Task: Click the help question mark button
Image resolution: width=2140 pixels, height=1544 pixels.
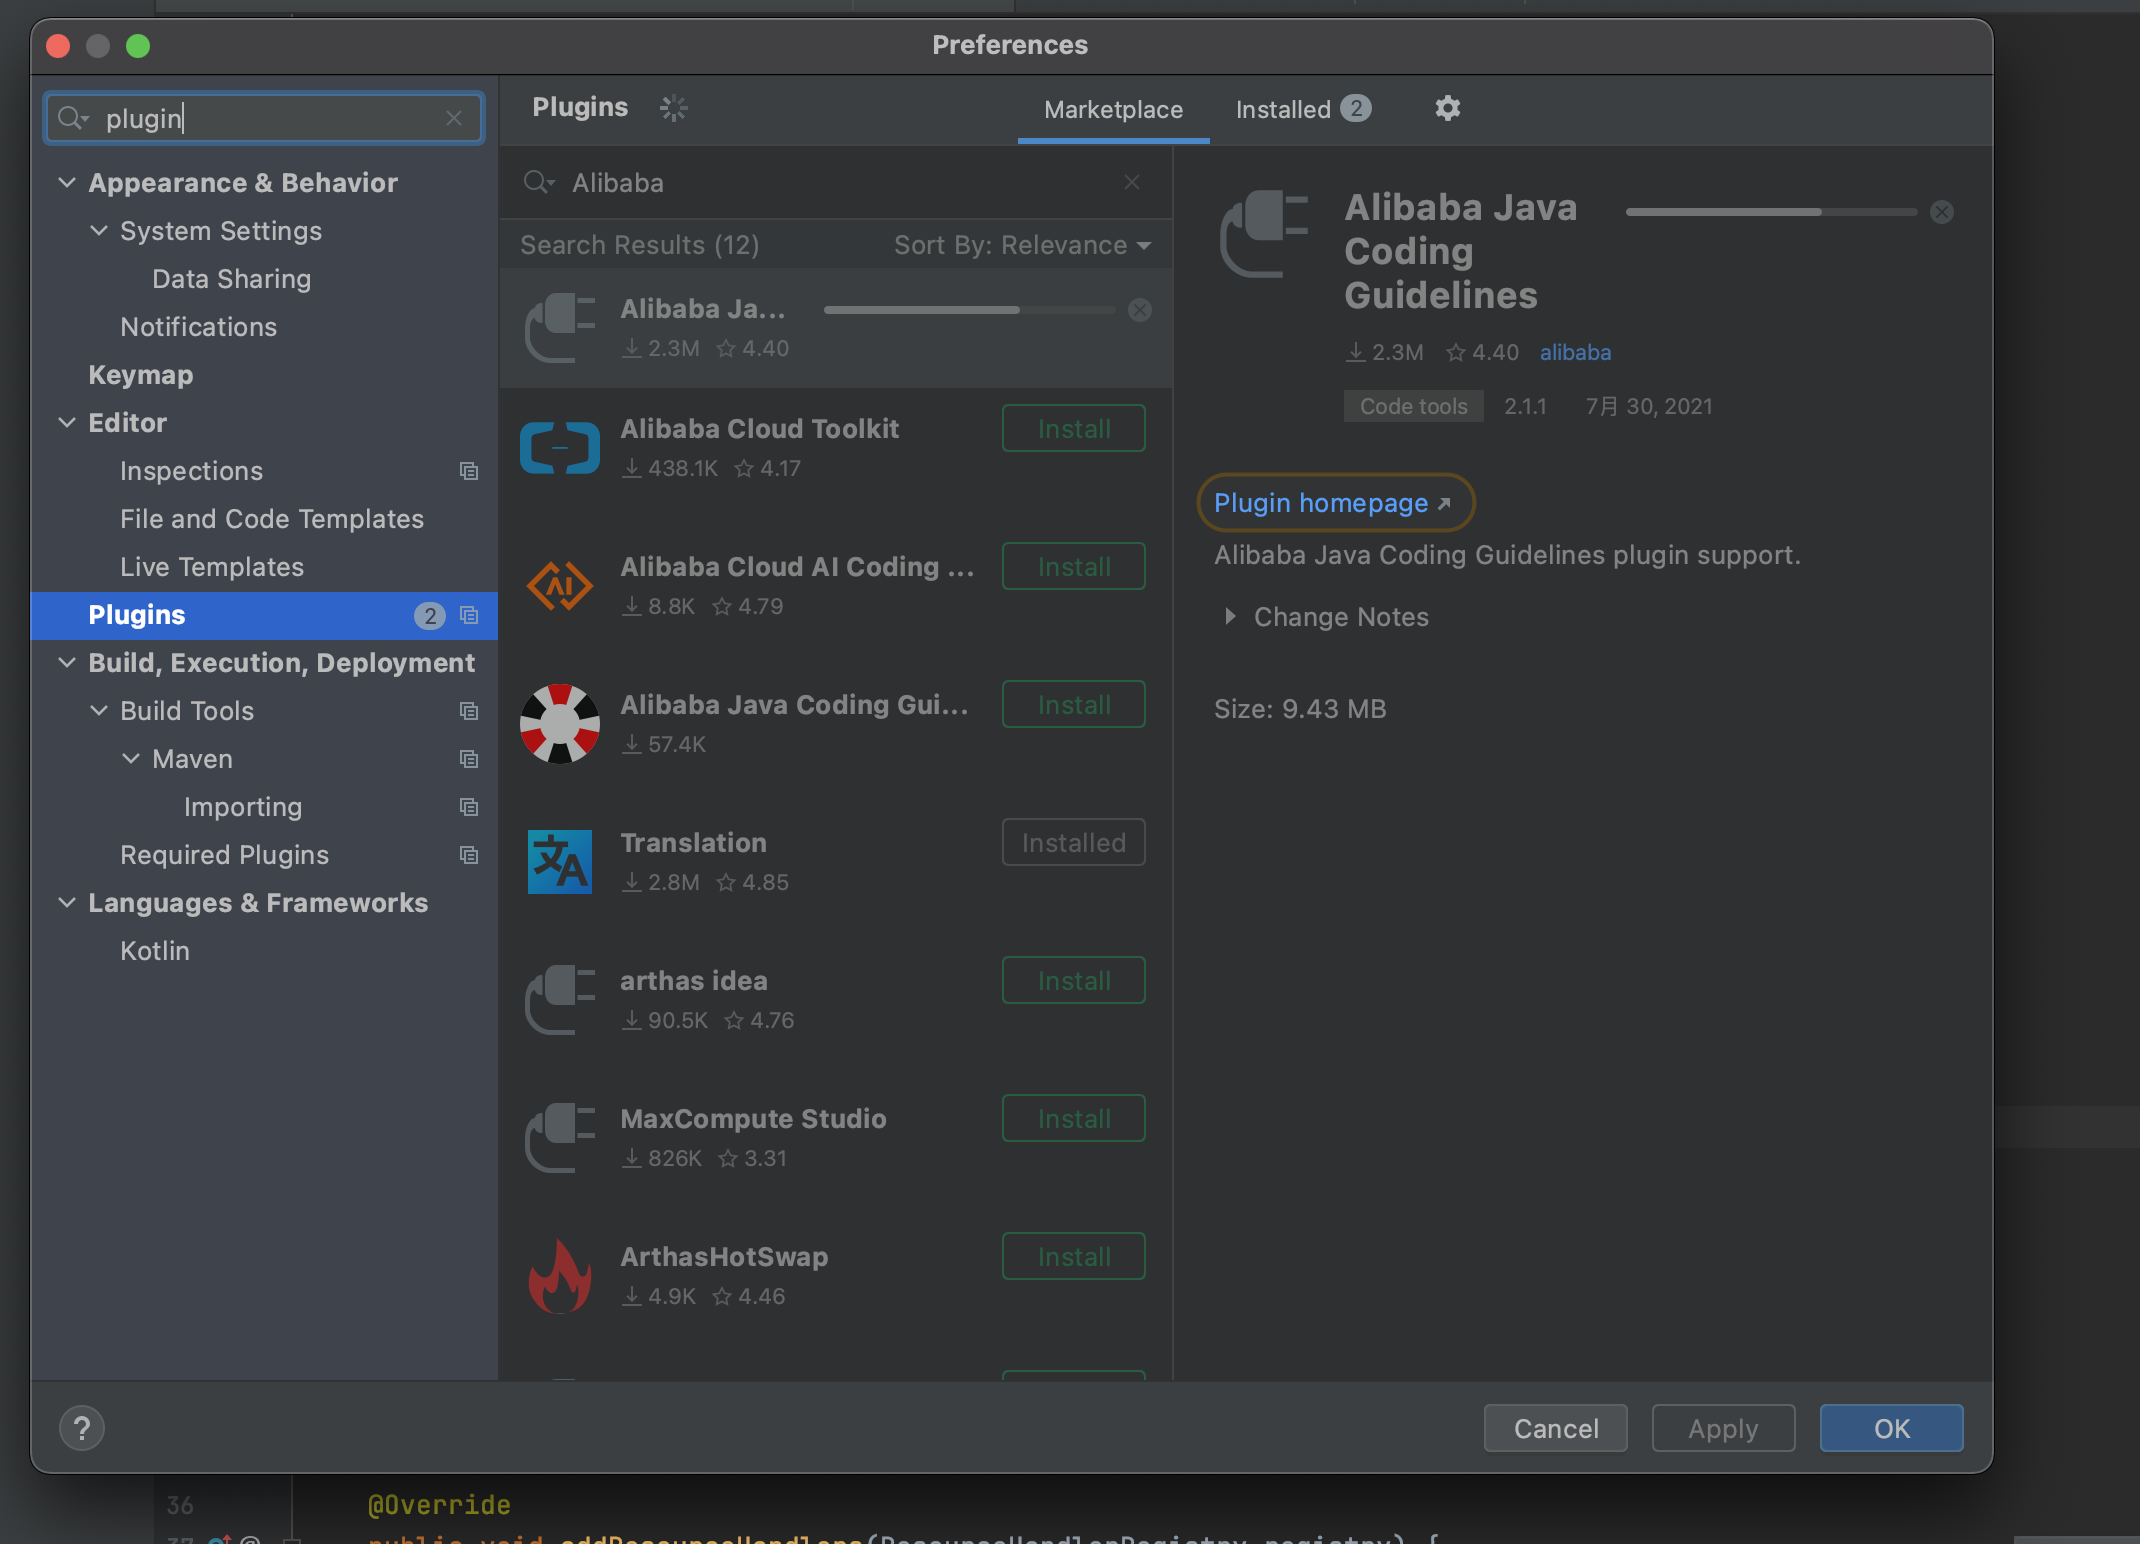Action: pyautogui.click(x=82, y=1428)
